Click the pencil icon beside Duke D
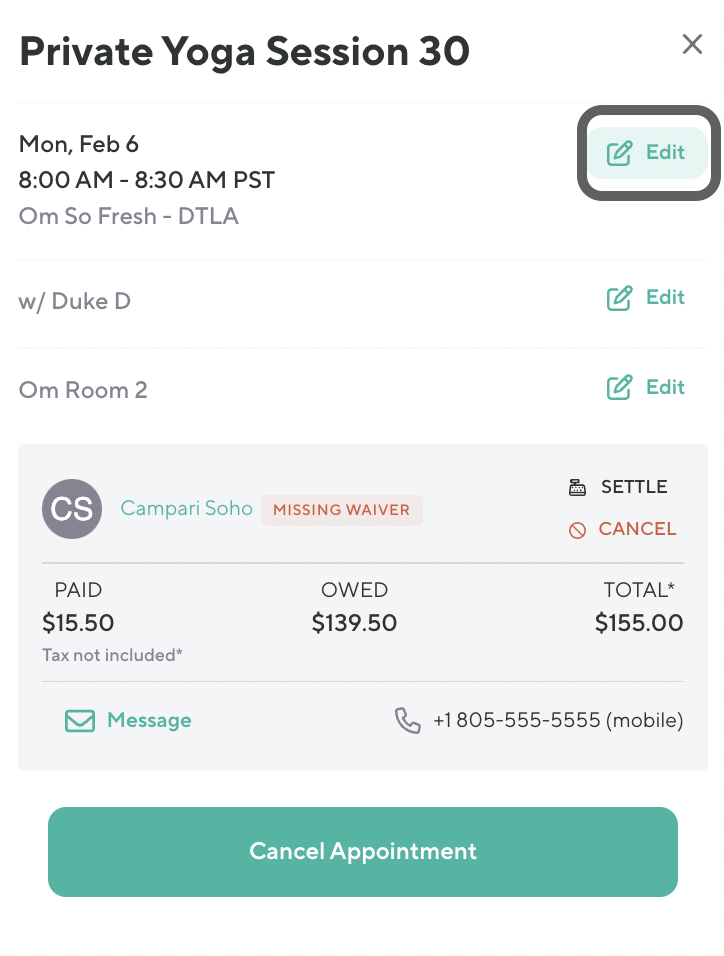Viewport: 724px width, 956px height. coord(620,298)
